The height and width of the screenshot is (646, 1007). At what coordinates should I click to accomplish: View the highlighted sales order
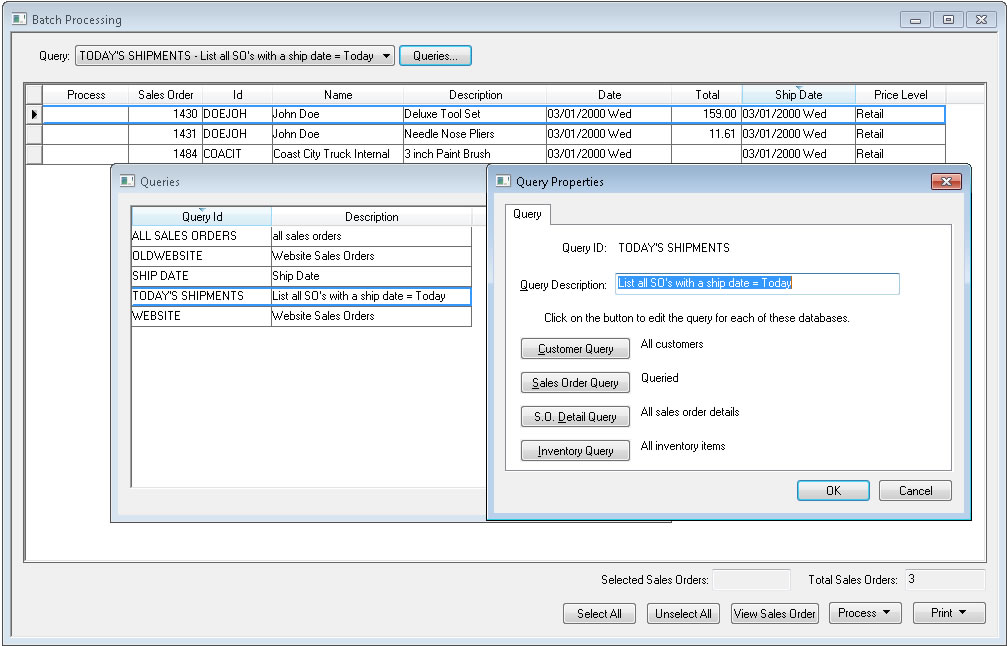774,612
